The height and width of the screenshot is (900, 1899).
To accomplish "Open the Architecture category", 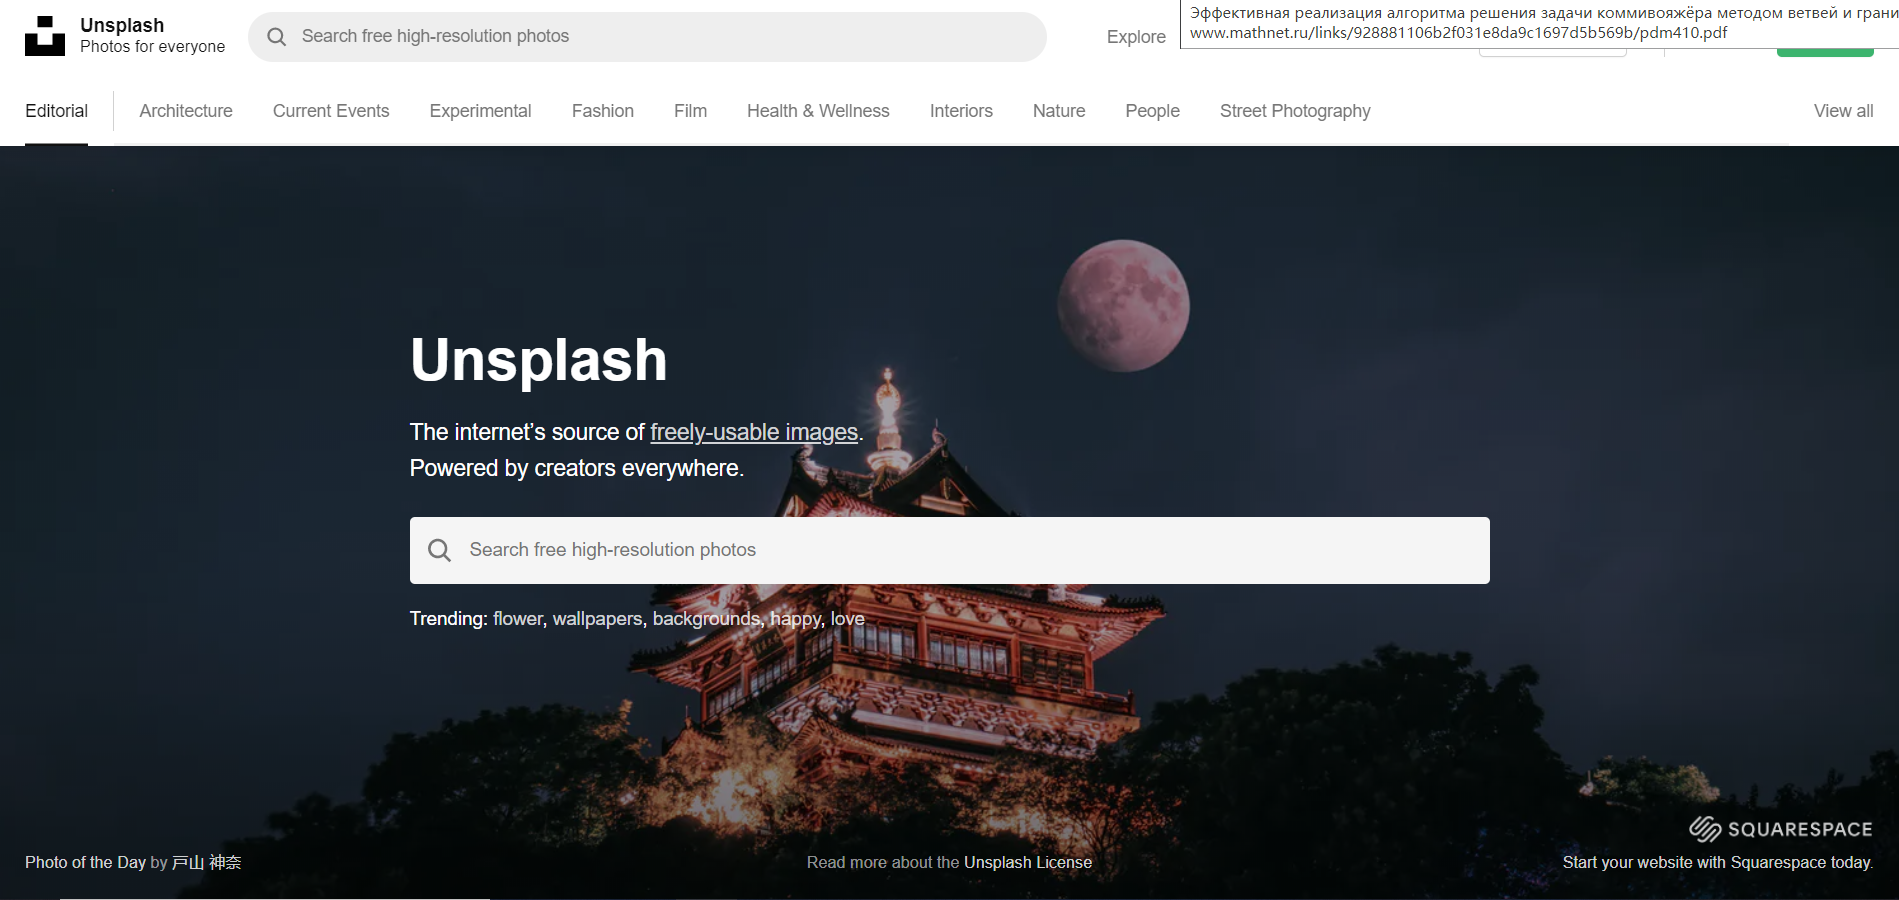I will coord(186,111).
